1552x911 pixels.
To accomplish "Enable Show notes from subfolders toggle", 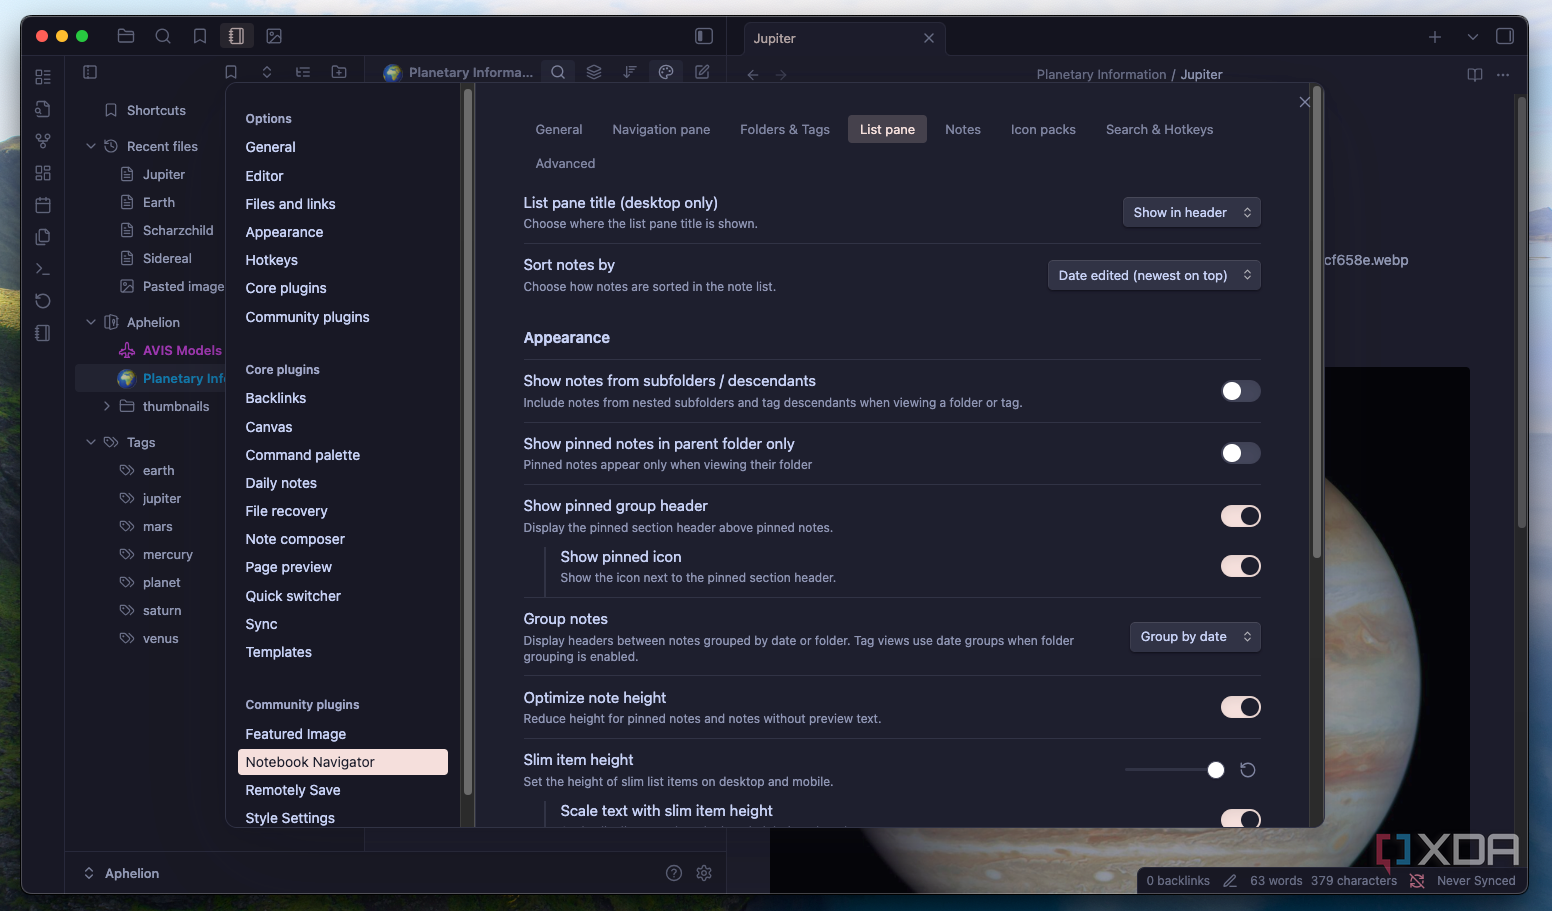I will [1241, 391].
